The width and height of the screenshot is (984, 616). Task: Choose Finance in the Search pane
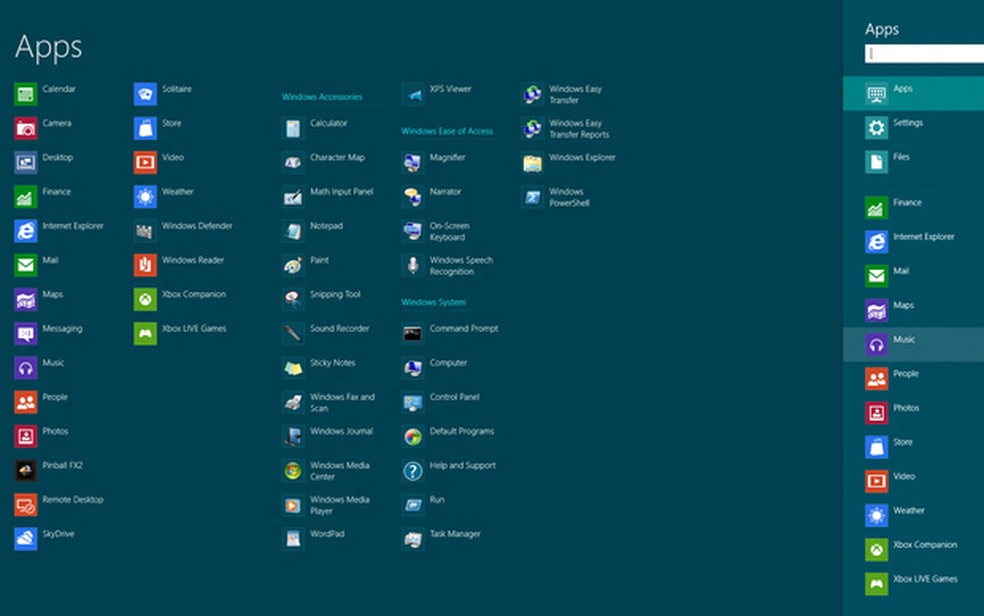(913, 208)
